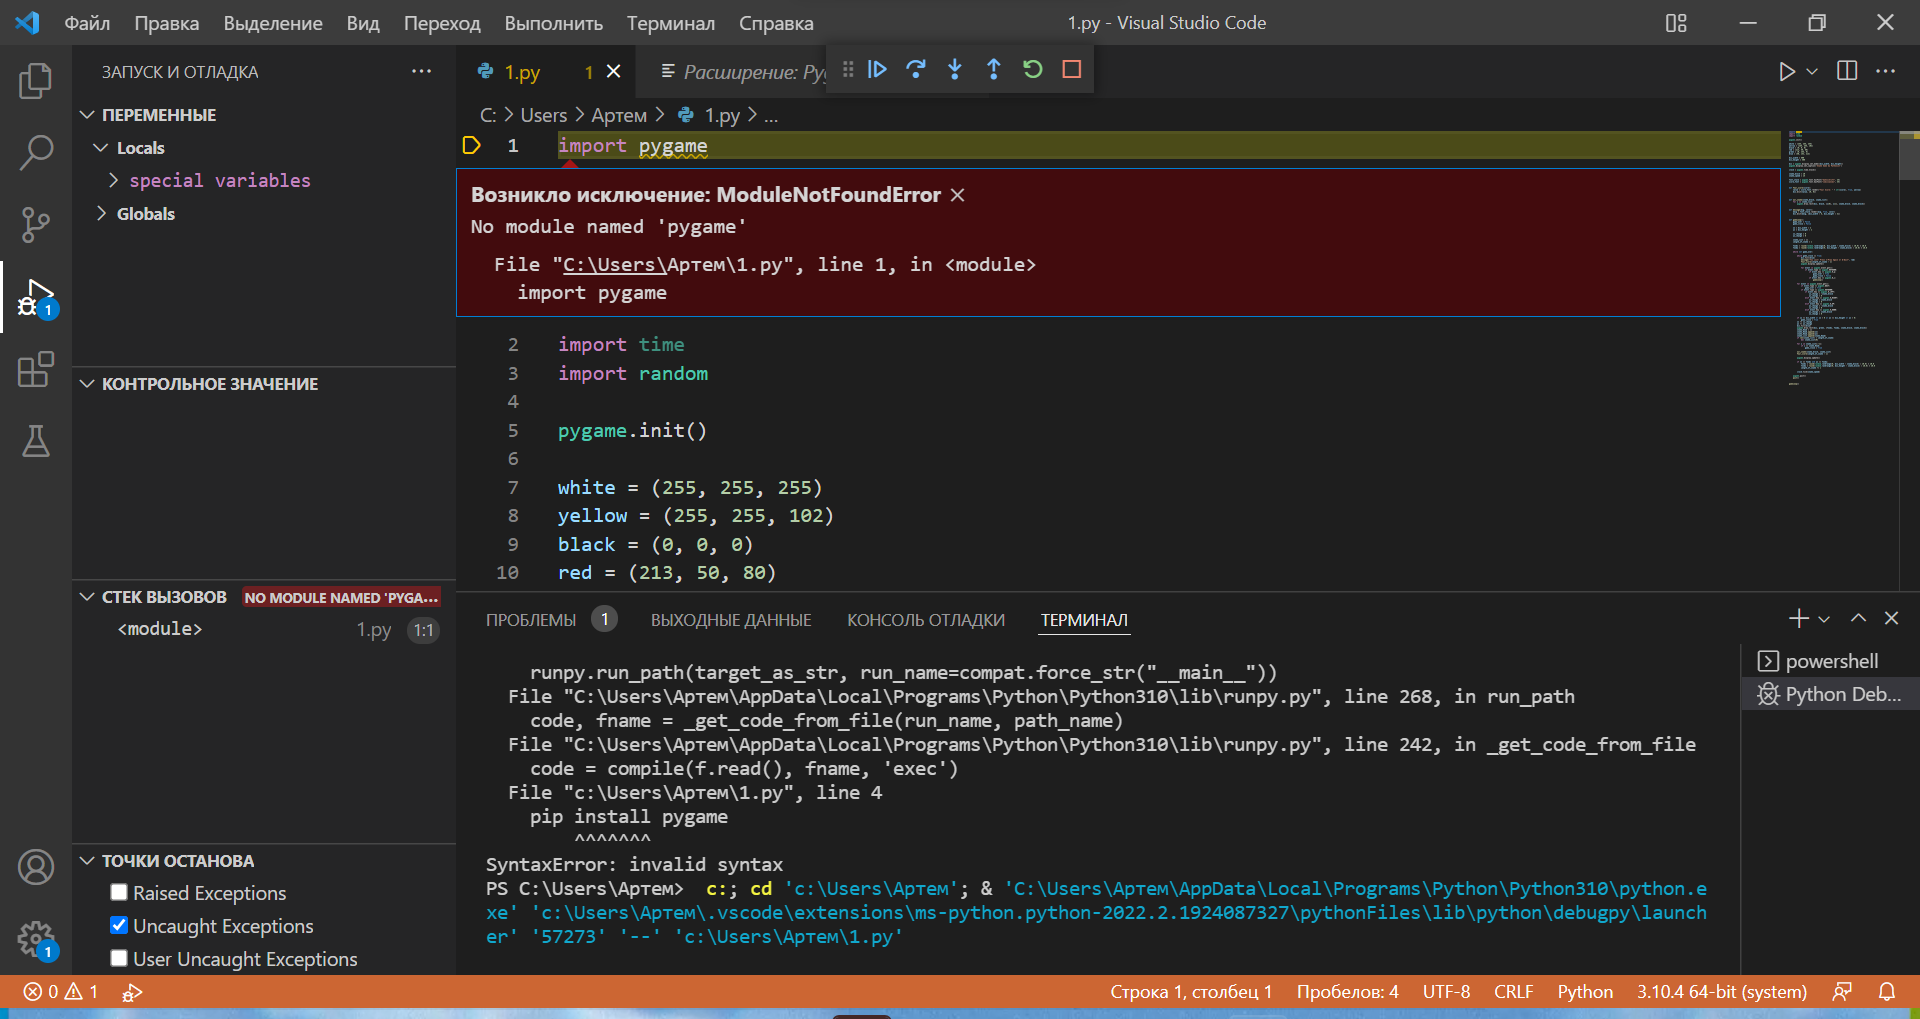Close the 1.py editor tab
Screen dimensions: 1920x1019
614,72
